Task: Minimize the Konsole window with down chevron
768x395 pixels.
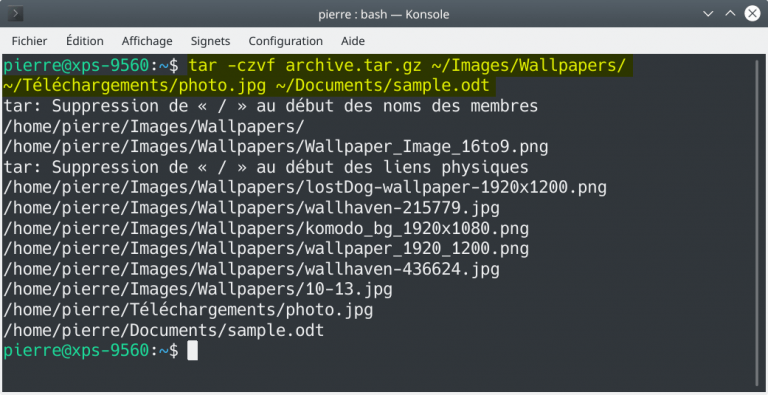Action: point(708,14)
